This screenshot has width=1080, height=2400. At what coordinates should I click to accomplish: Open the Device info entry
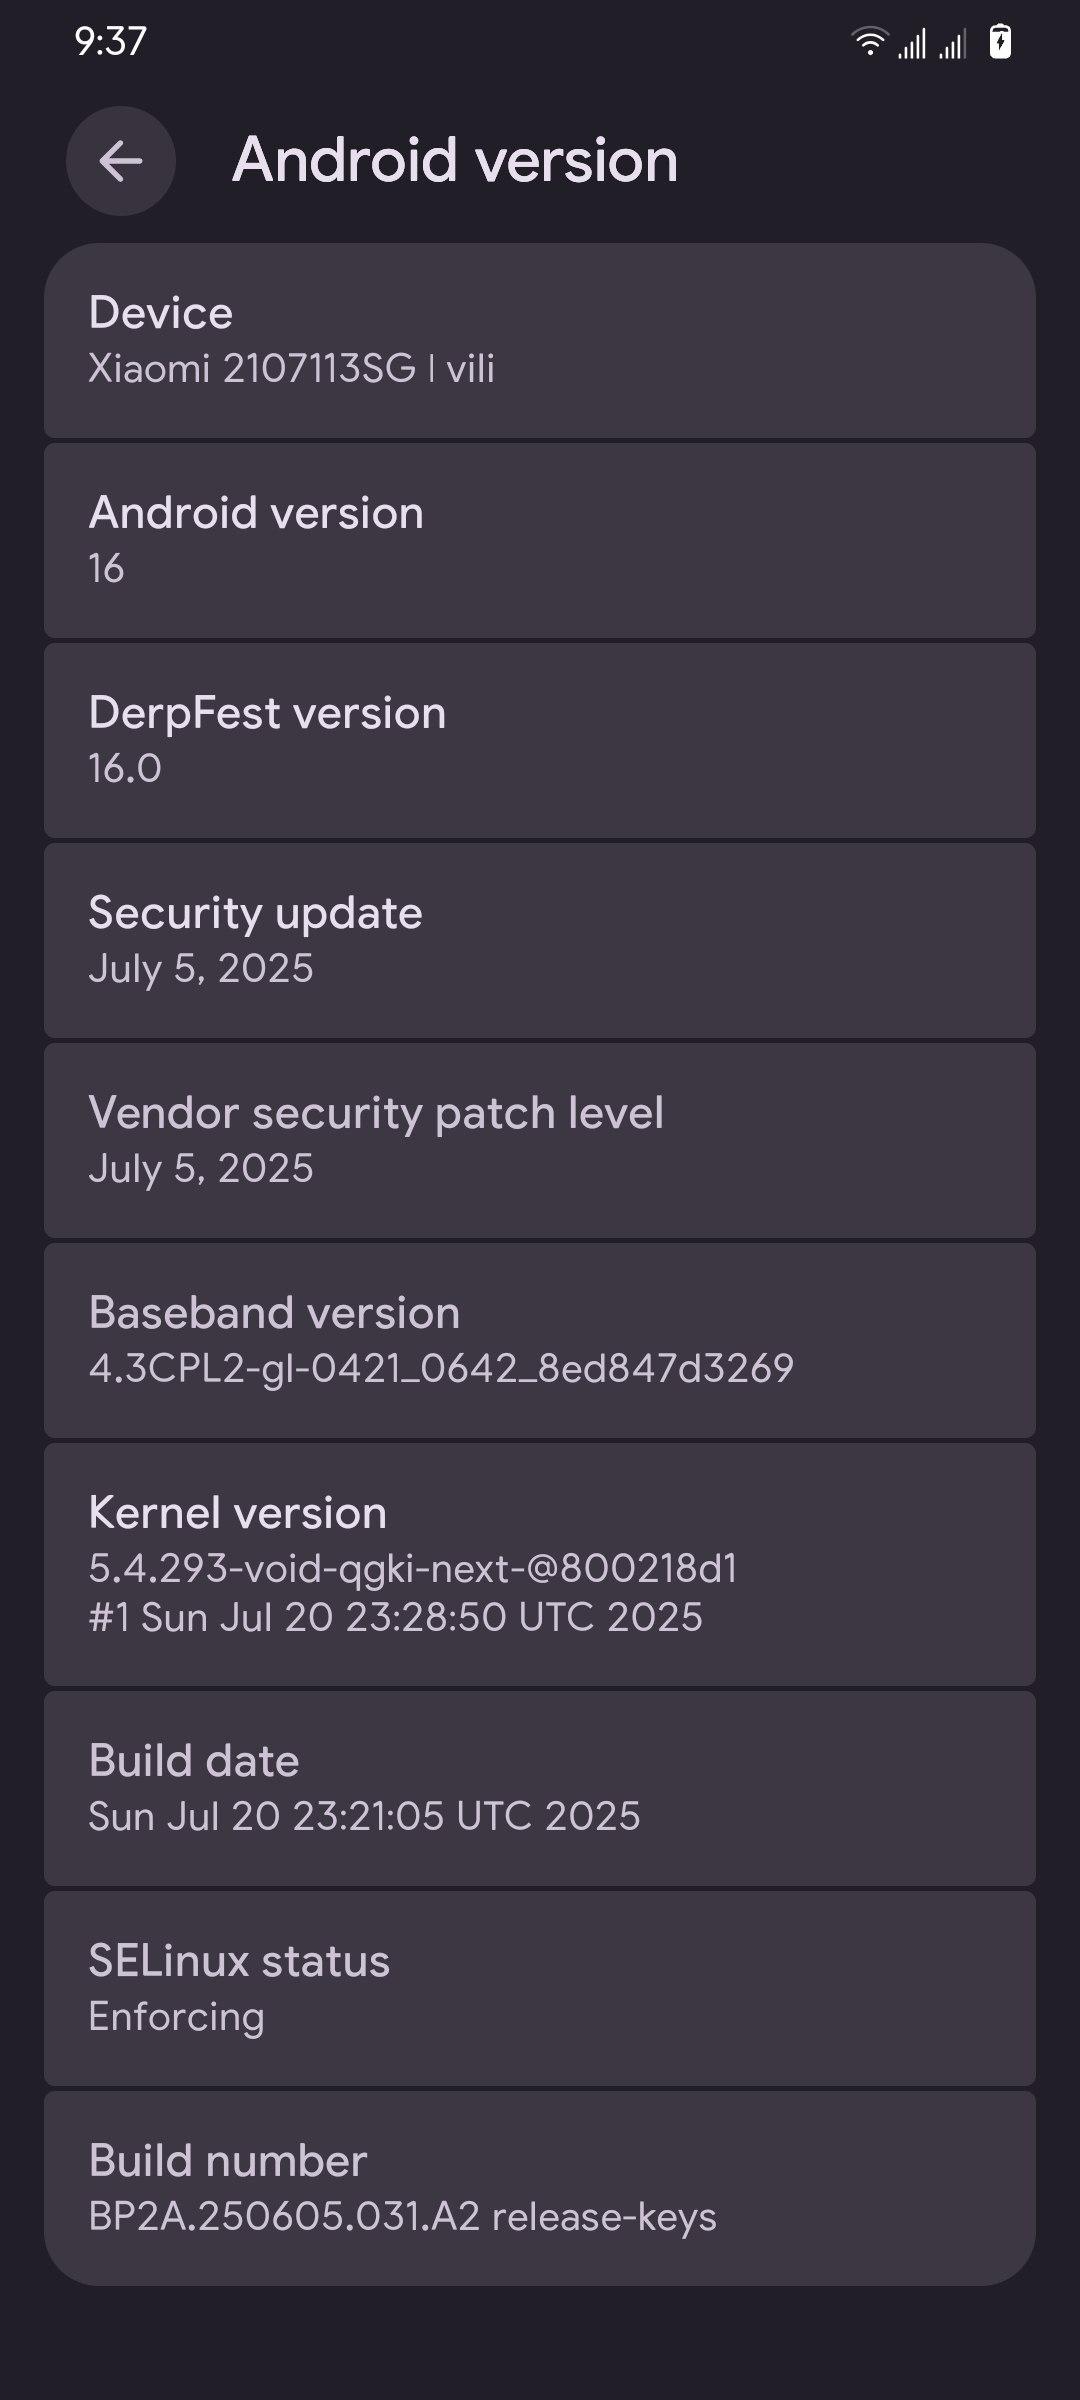coord(540,340)
